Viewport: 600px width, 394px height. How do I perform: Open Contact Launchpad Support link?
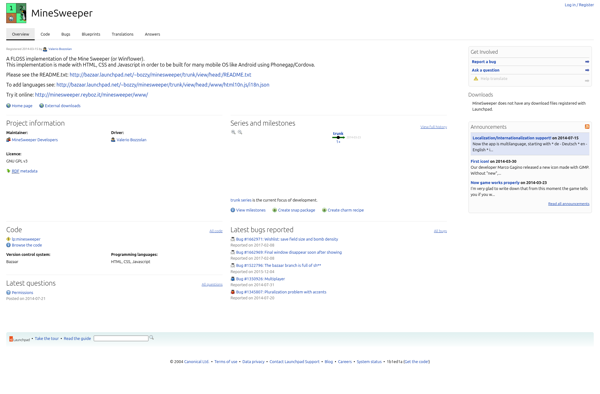(x=294, y=361)
